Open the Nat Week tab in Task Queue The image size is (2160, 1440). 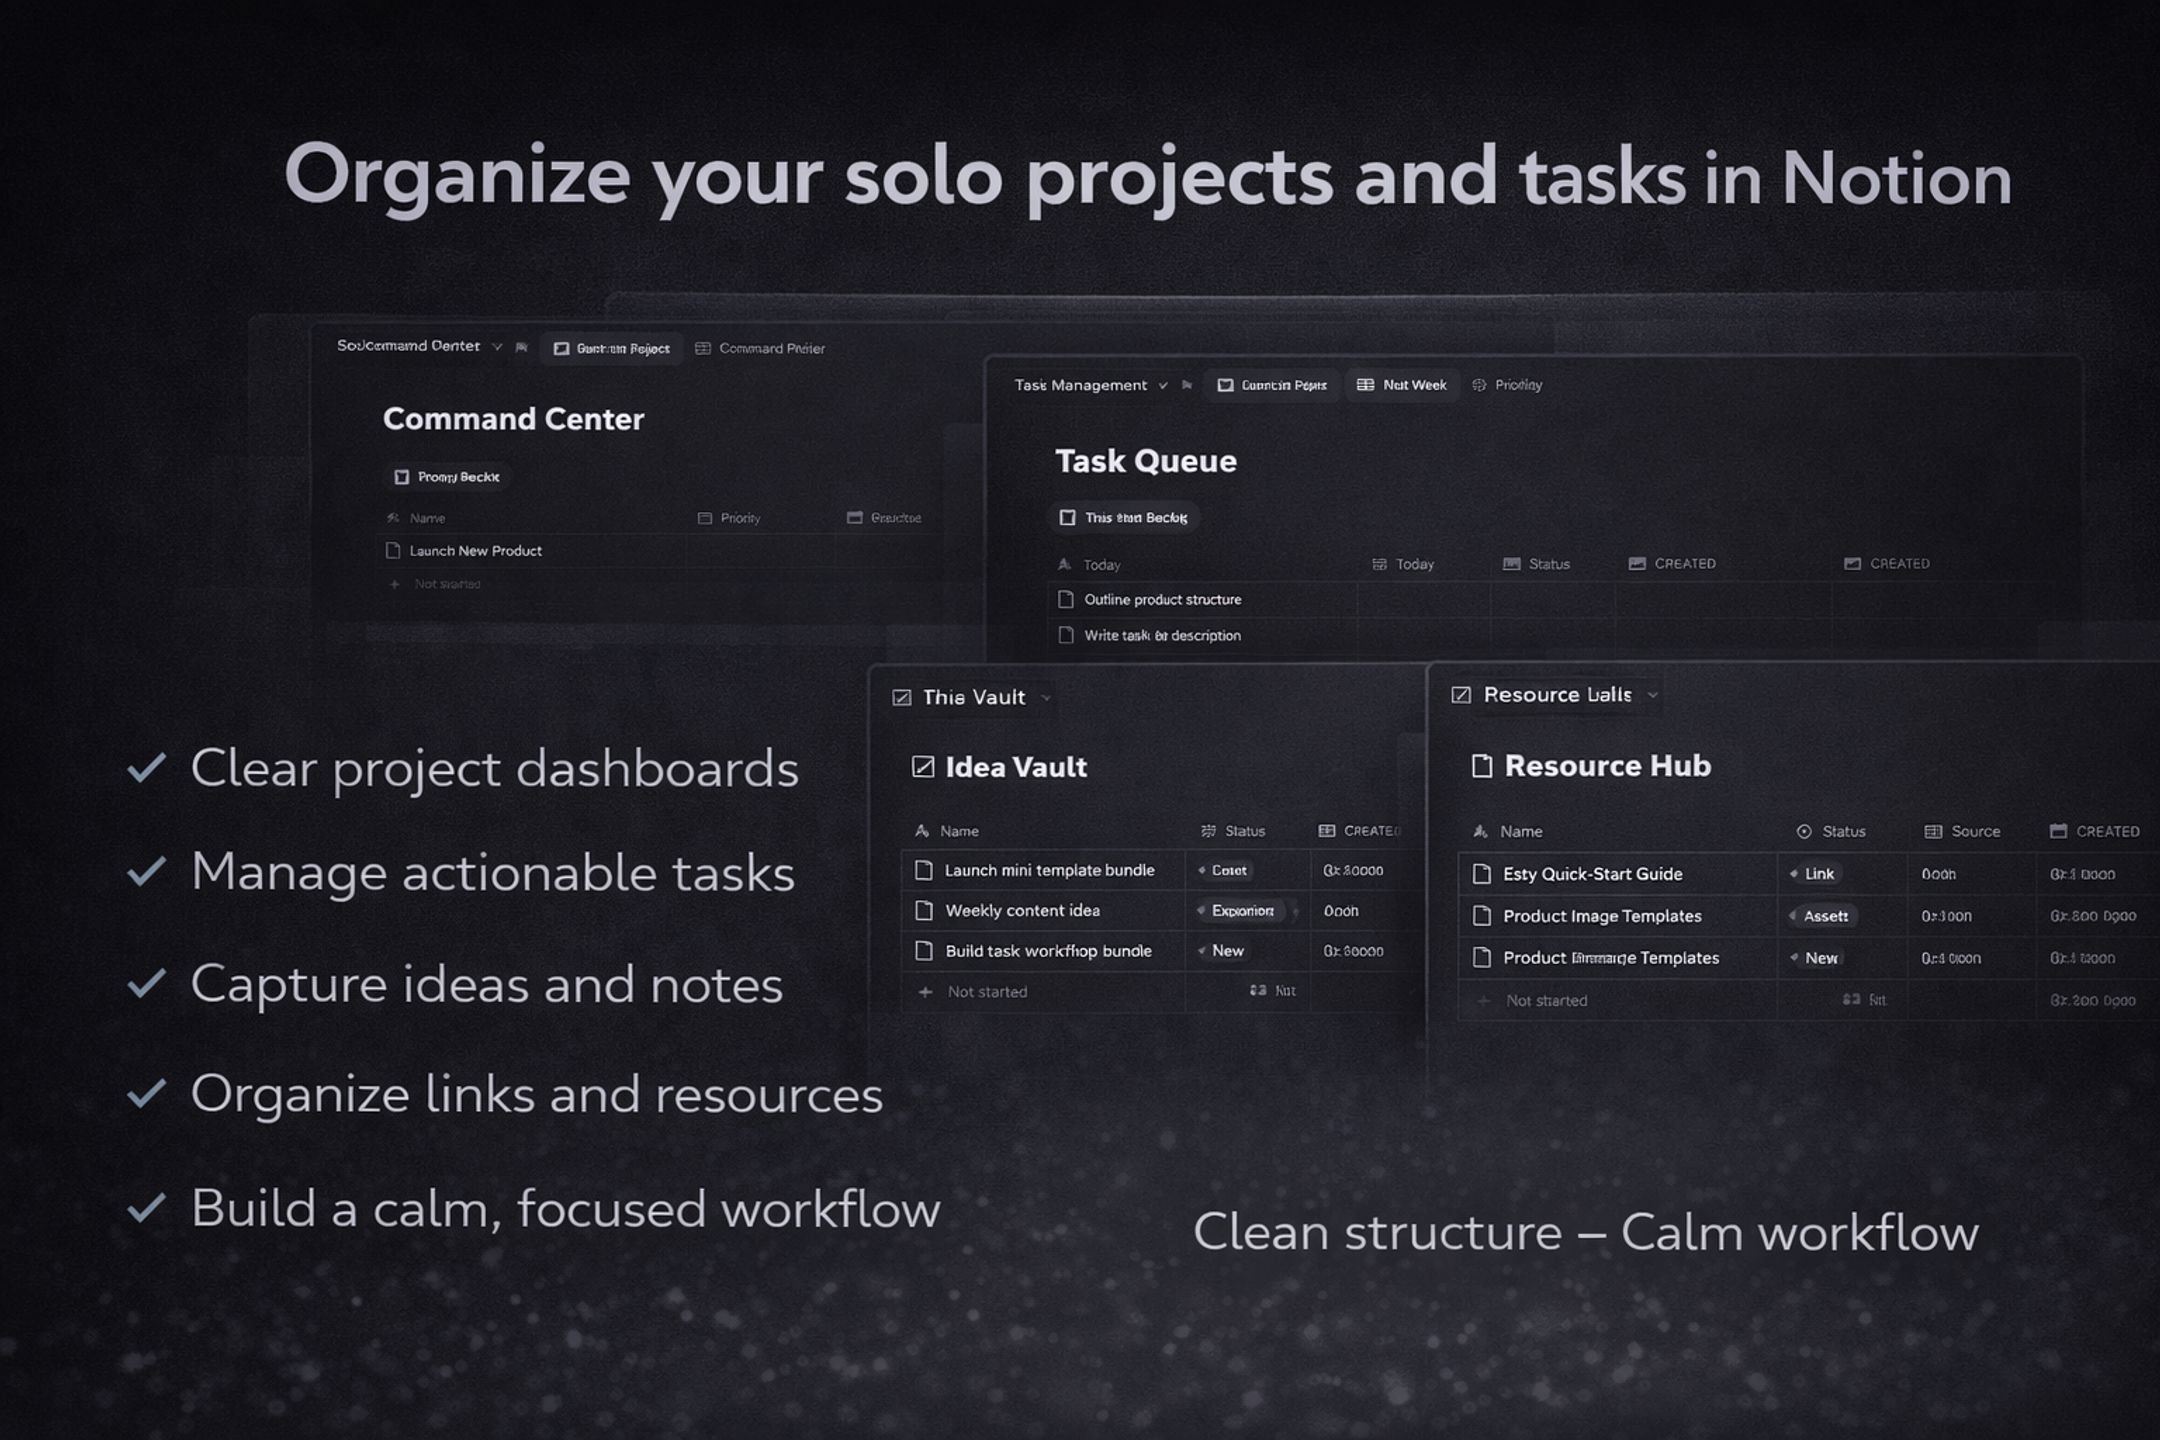click(1401, 385)
